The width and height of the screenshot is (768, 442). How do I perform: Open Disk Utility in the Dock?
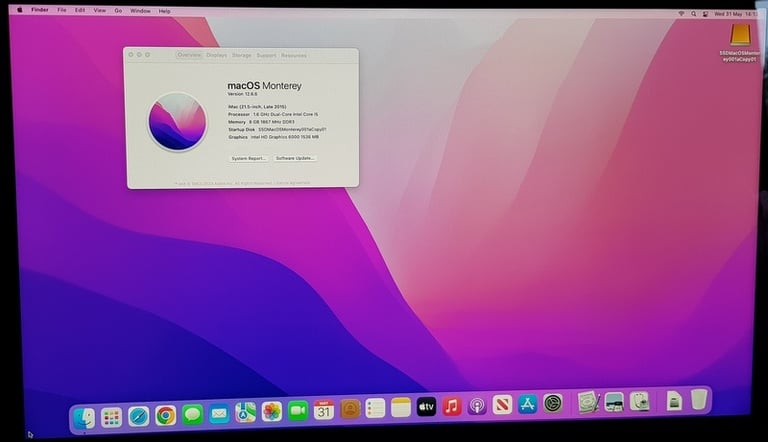point(639,402)
